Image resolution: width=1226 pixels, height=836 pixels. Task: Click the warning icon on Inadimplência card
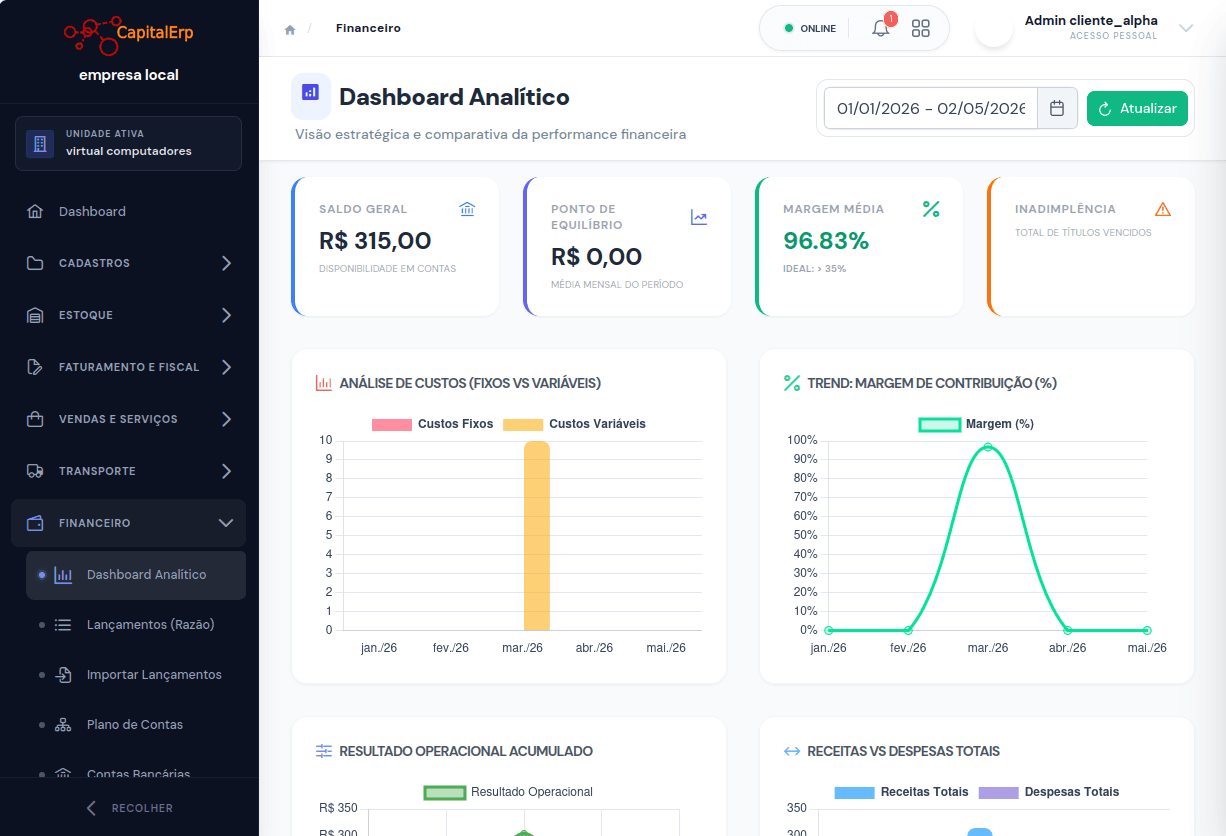tap(1163, 209)
